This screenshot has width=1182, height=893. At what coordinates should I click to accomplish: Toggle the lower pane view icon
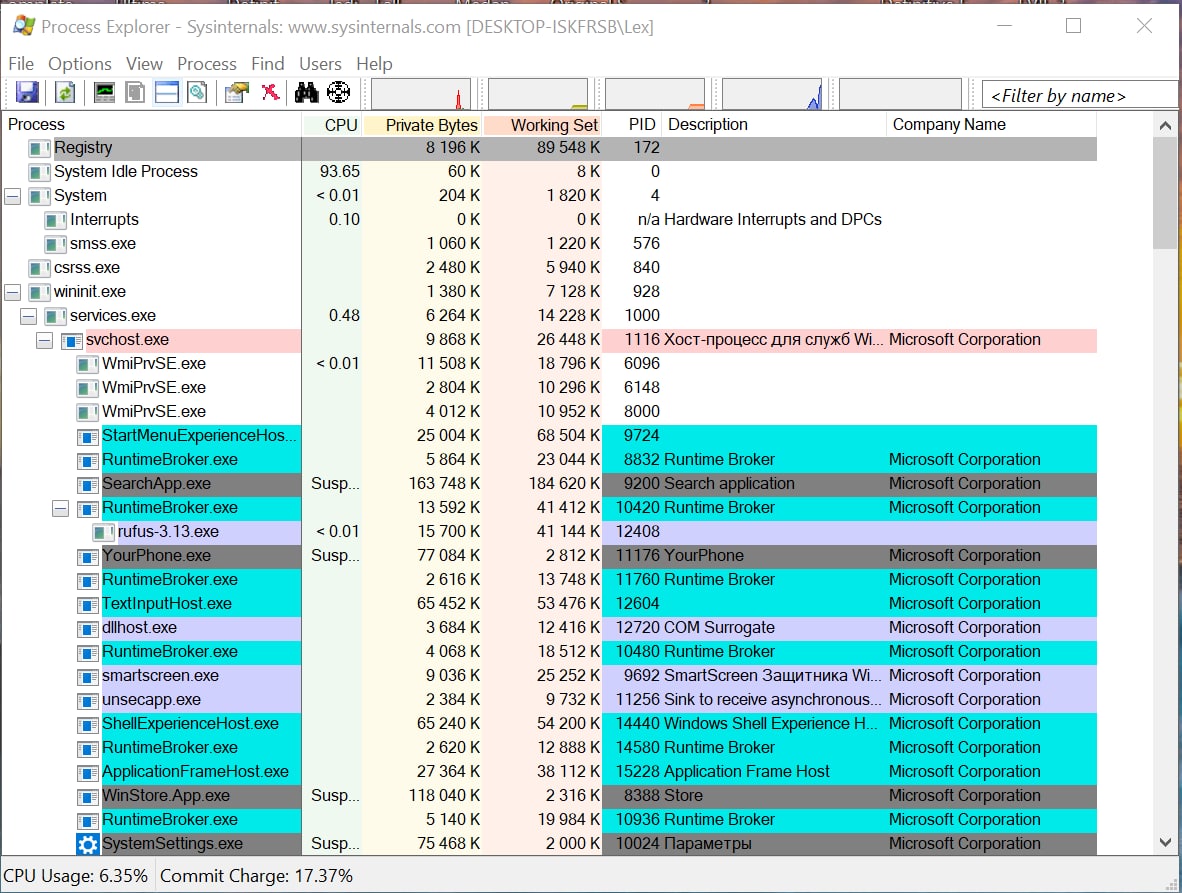166,93
